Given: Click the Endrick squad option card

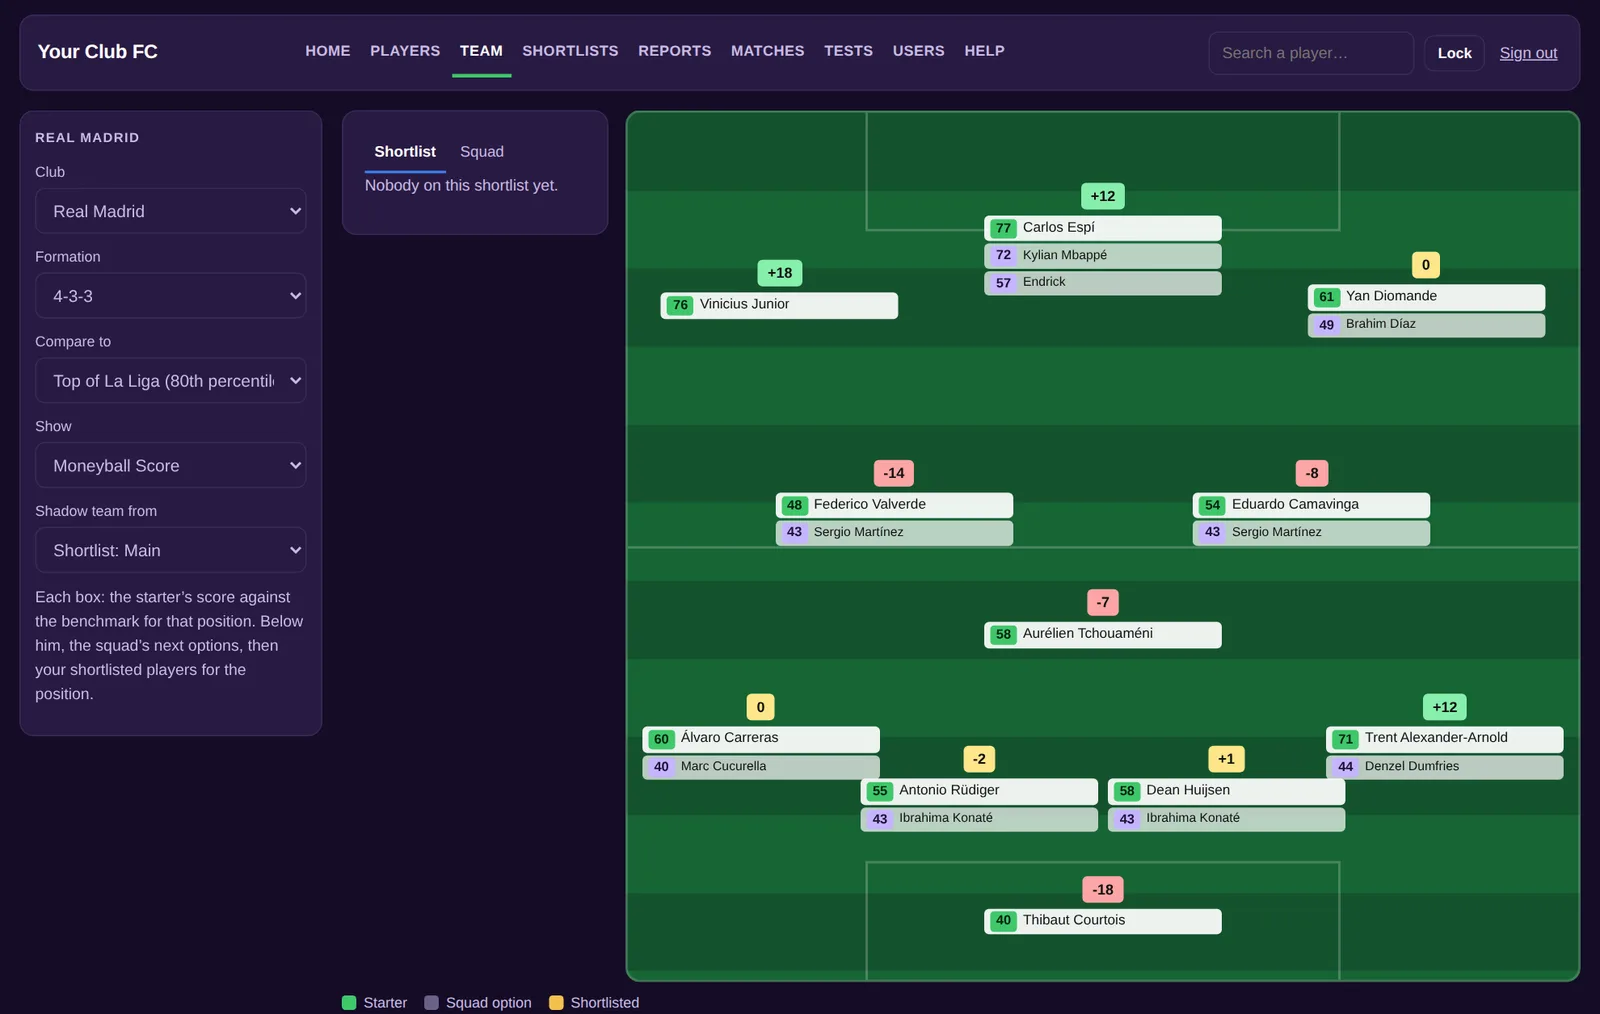Looking at the screenshot, I should (x=1102, y=283).
